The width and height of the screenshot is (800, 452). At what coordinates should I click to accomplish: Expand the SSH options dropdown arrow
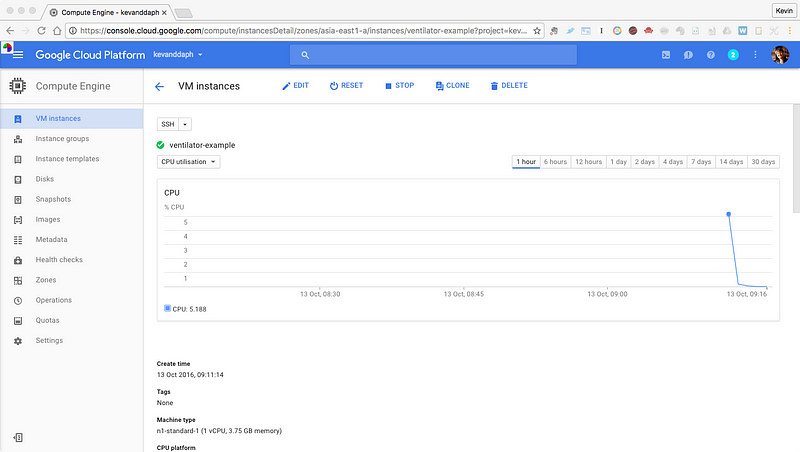click(185, 124)
